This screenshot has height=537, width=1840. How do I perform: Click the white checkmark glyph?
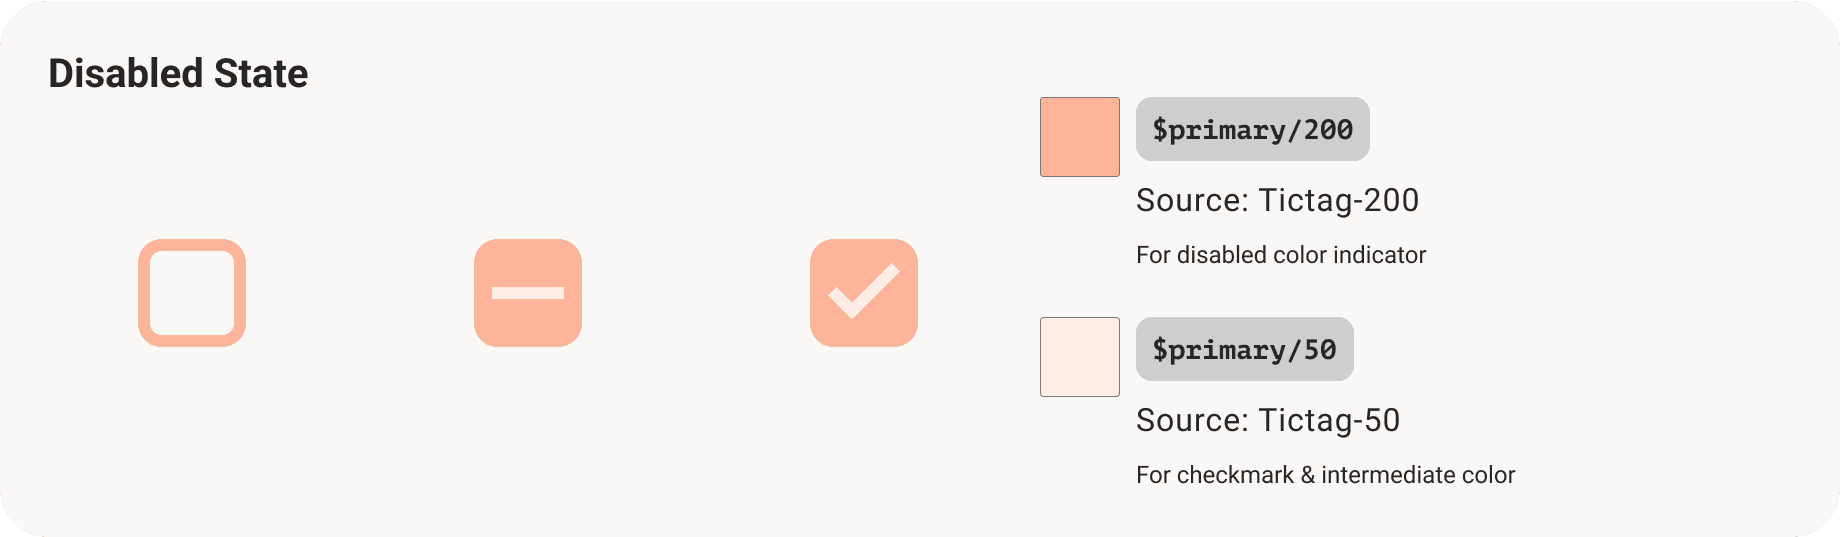tap(864, 291)
